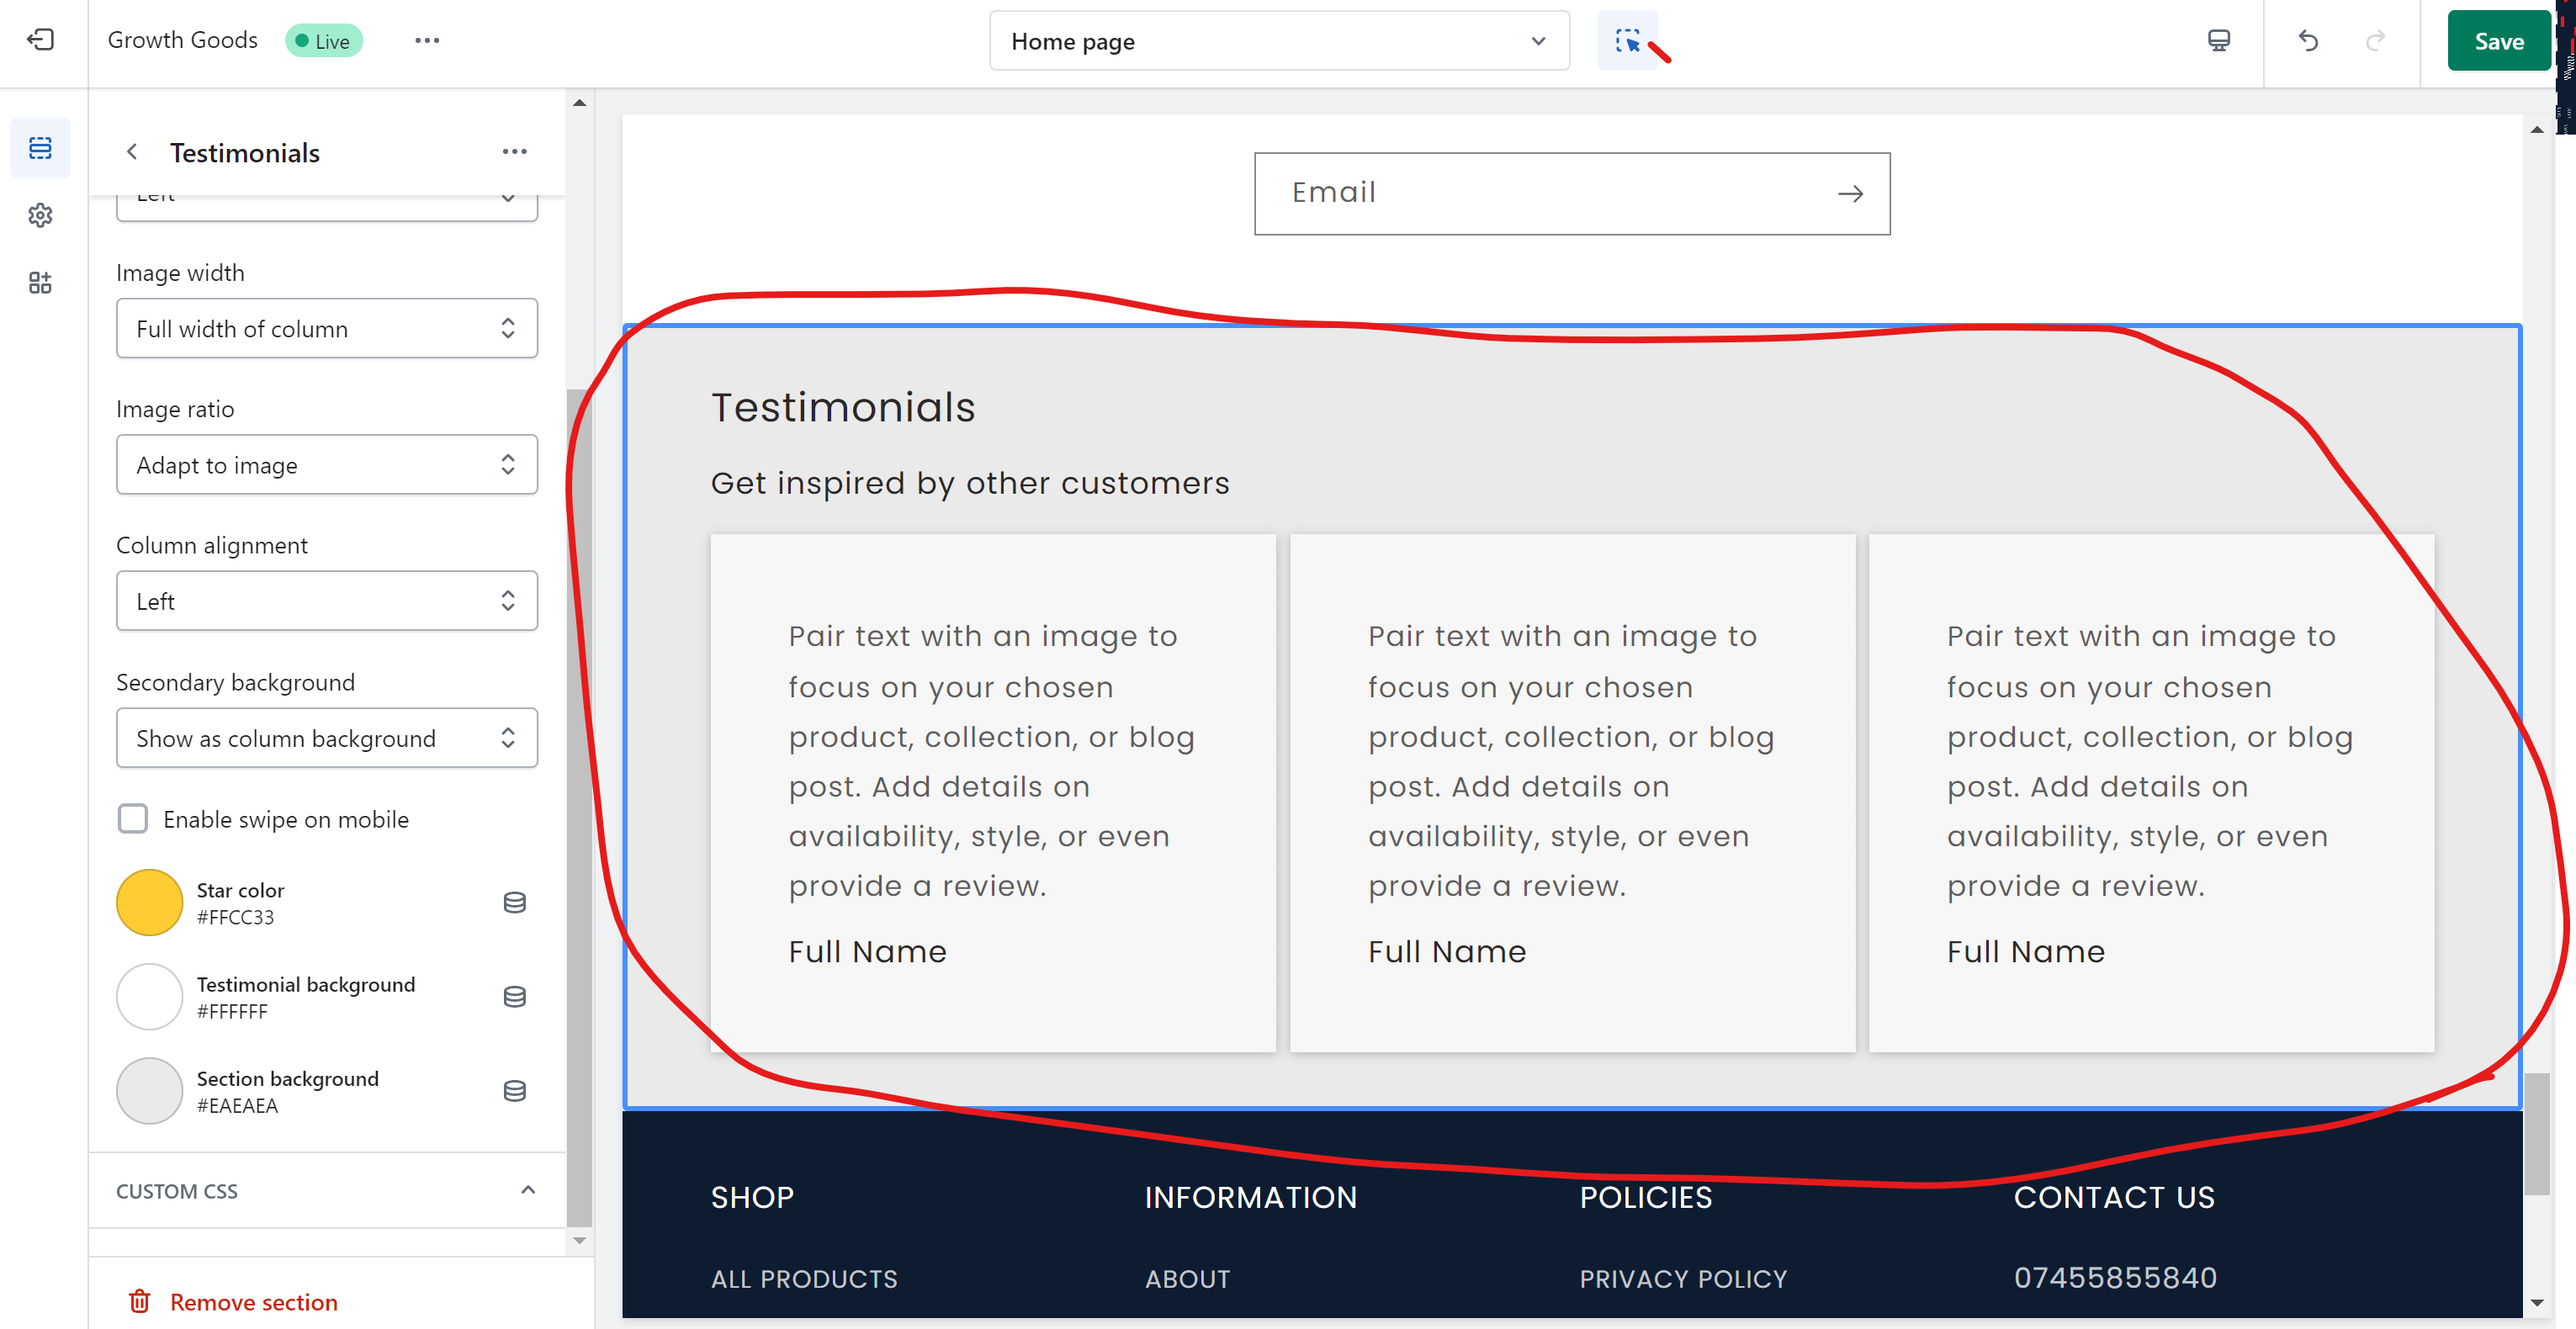Open the Testimonials more options menu
Viewport: 2576px width, 1329px height.
tap(514, 152)
